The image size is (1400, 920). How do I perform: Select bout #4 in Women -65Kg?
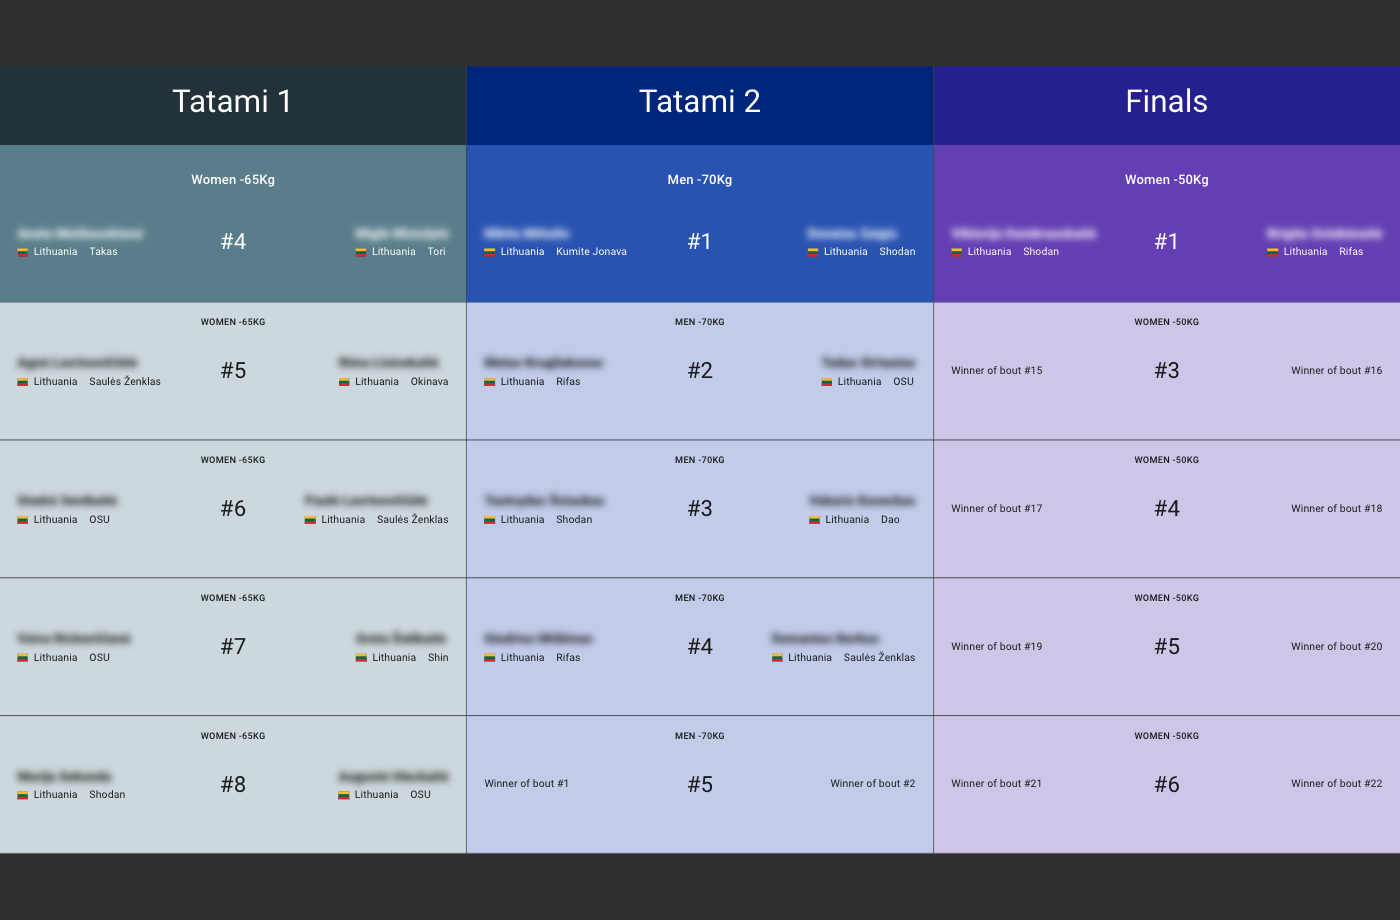[x=233, y=241]
